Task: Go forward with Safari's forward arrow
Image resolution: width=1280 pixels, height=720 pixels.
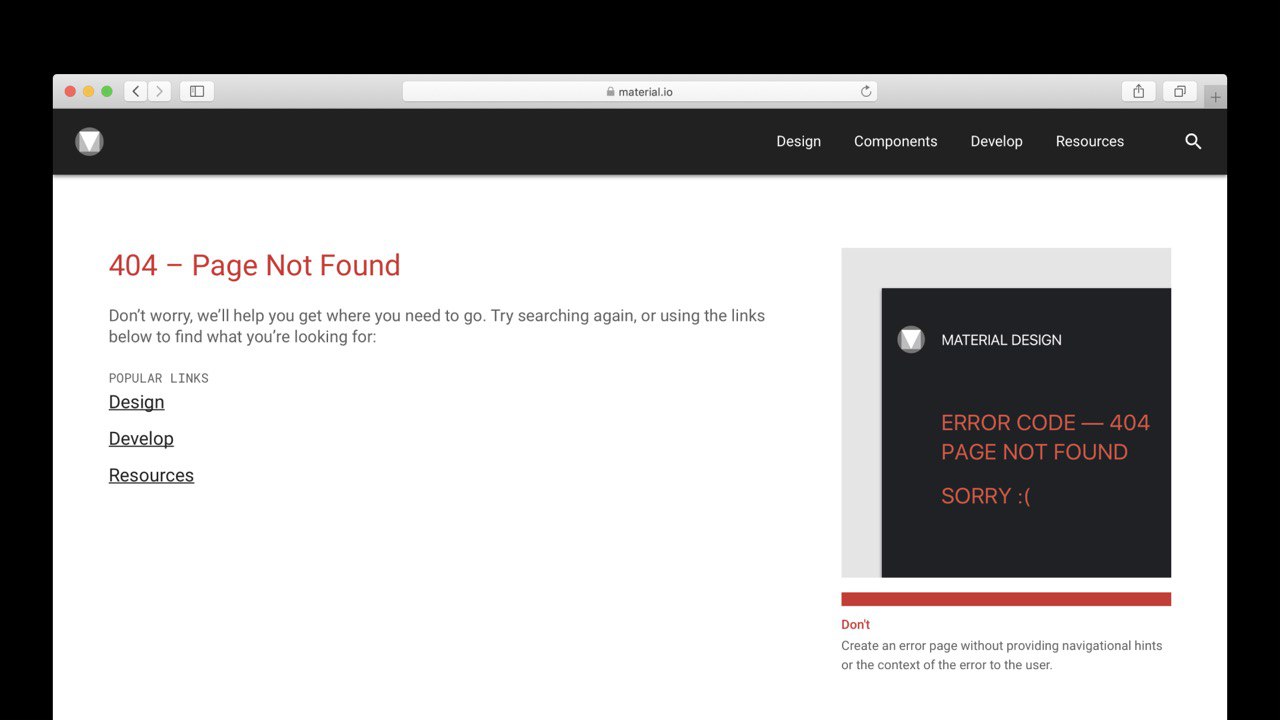Action: [160, 91]
